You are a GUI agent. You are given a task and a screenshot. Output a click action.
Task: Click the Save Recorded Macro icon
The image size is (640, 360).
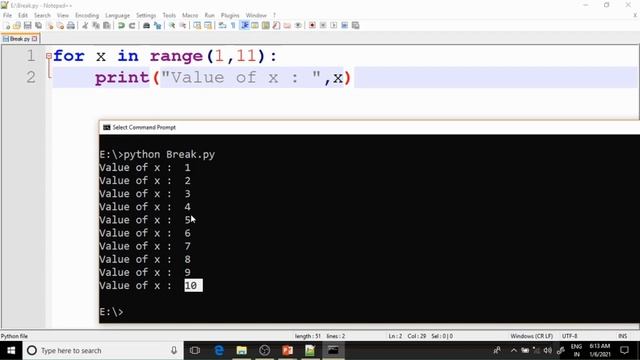tap(356, 26)
